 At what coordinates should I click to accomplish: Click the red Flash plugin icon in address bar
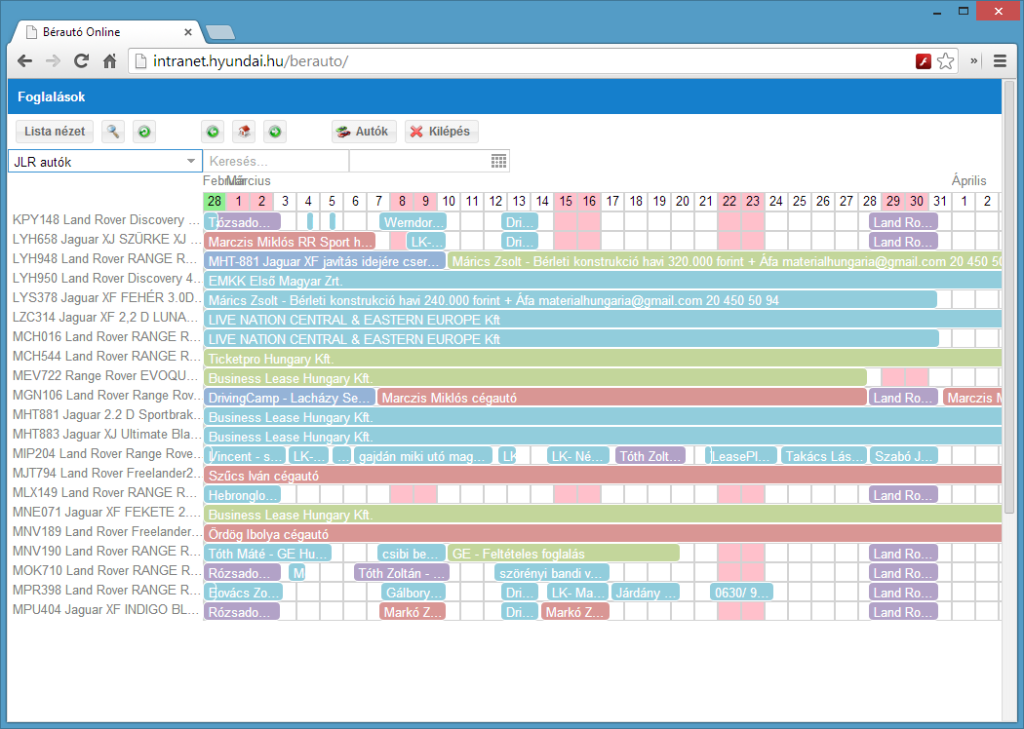(923, 61)
